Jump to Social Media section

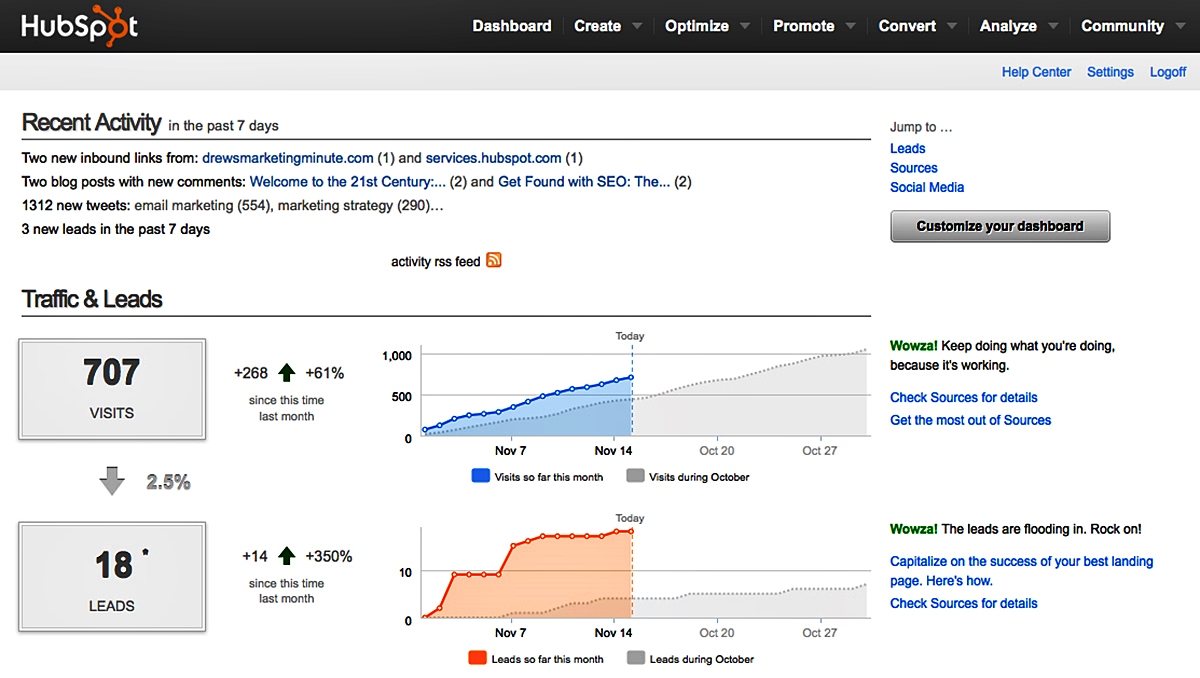927,187
